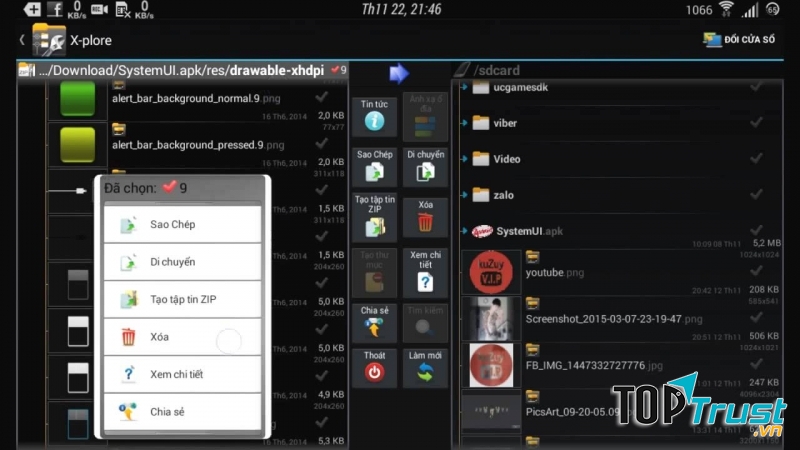The image size is (800, 450).
Task: Tap video camera status bar icon
Action: pyautogui.click(x=99, y=9)
